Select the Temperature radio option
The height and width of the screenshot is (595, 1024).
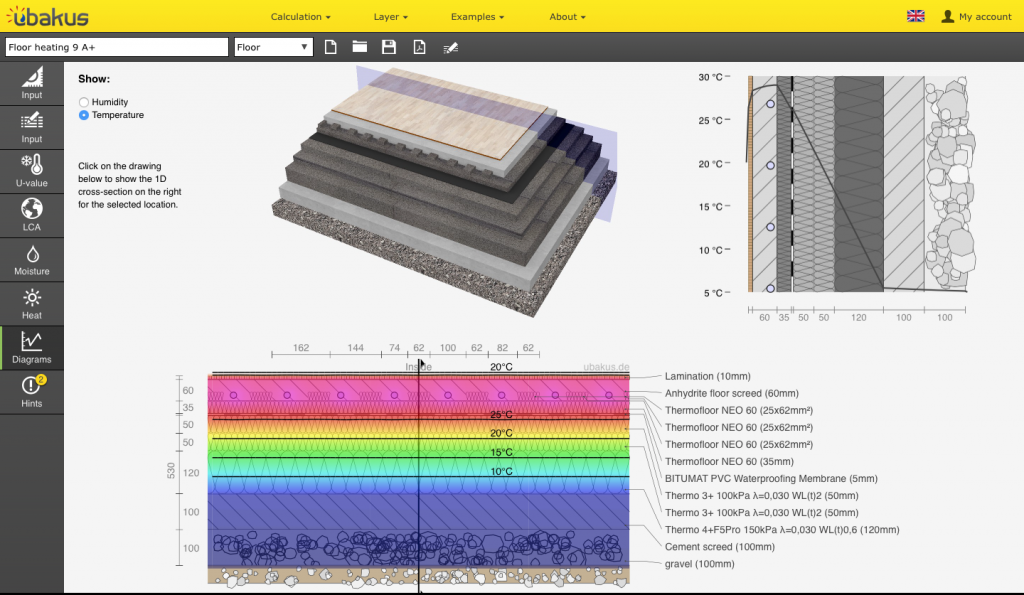84,115
